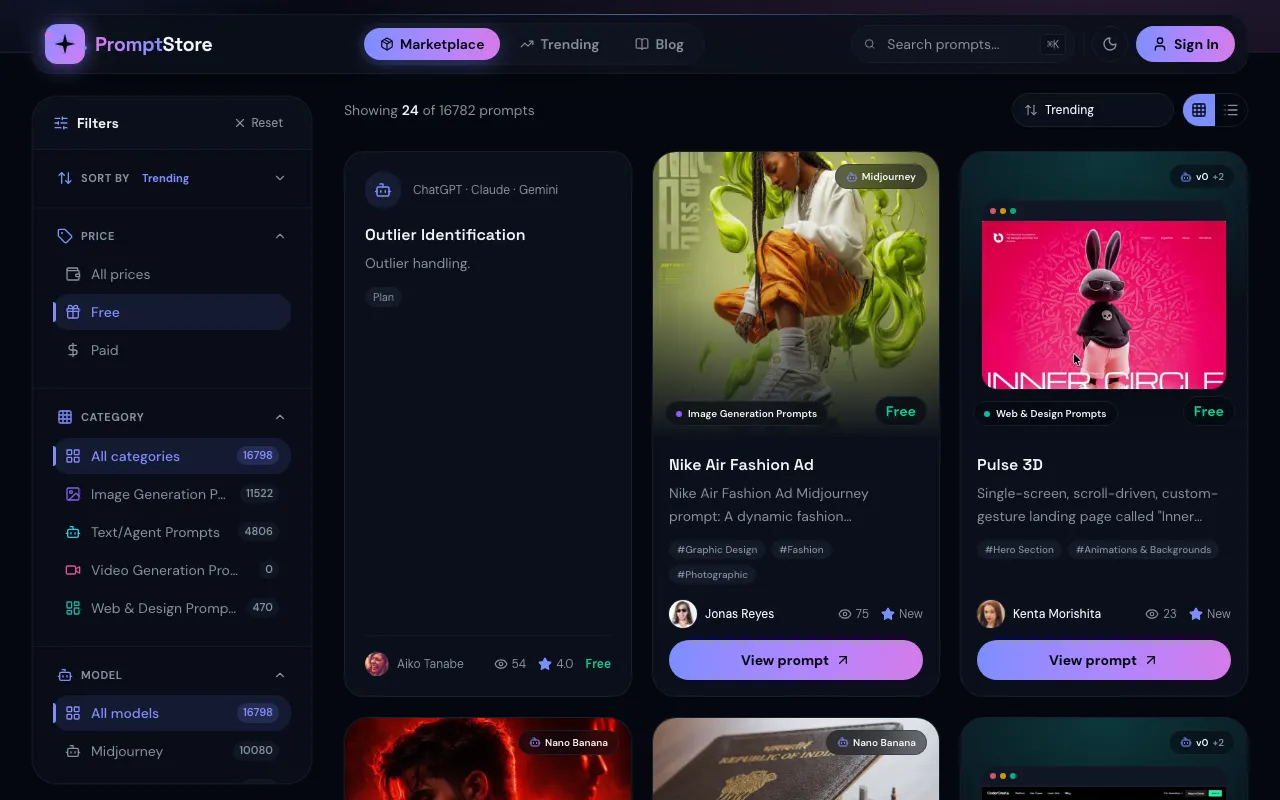
Task: Click the v0 +2 badge on Pulse 3D card
Action: (1202, 177)
